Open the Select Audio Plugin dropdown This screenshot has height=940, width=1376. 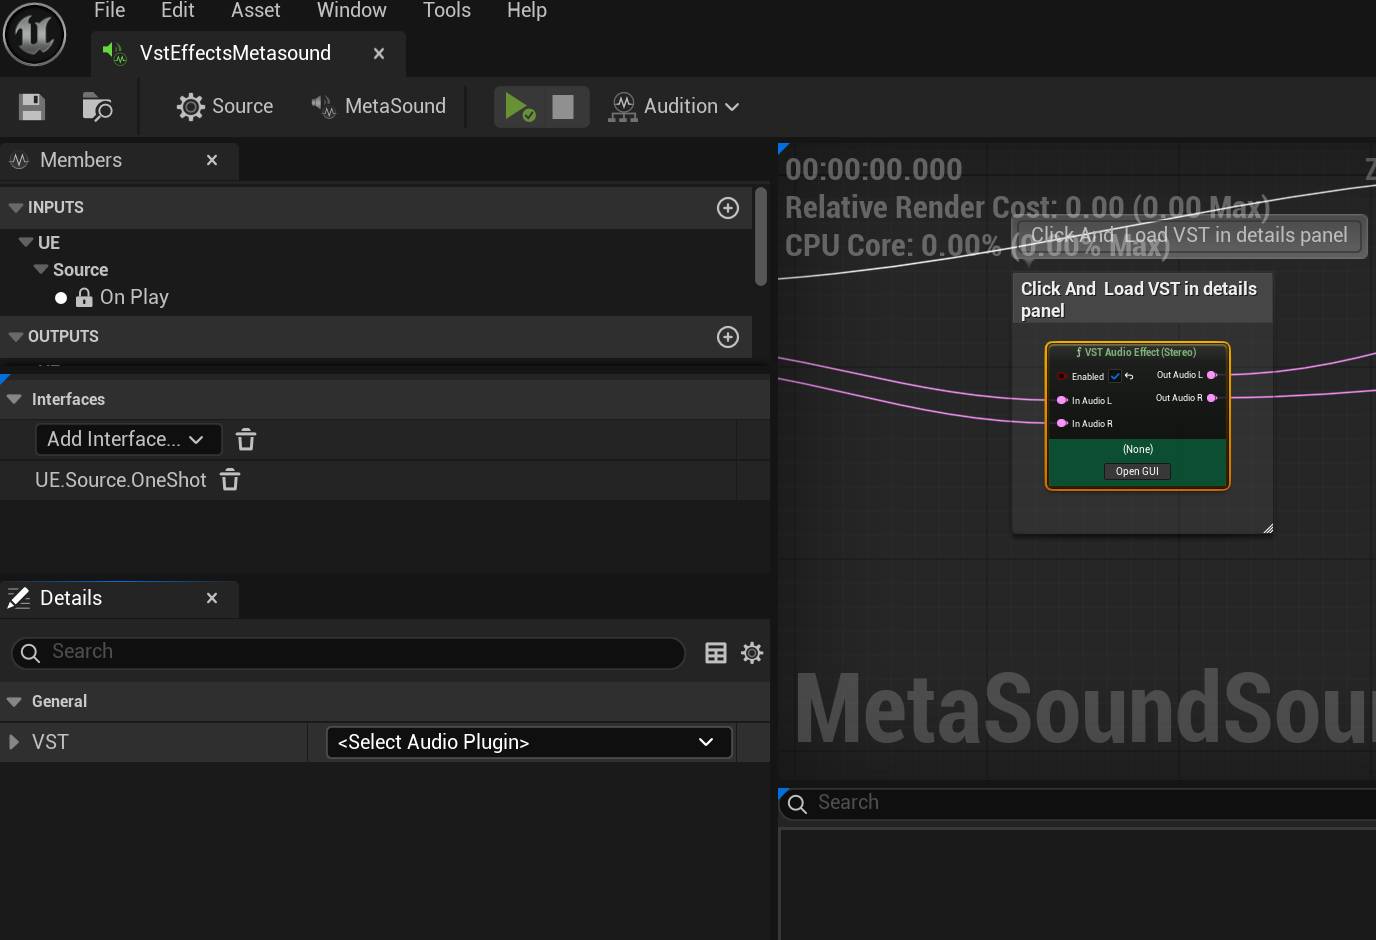point(528,742)
